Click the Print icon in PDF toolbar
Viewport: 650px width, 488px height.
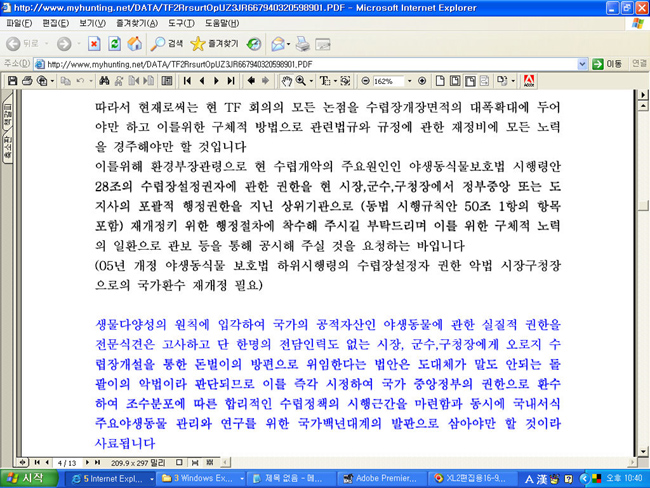coord(27,80)
